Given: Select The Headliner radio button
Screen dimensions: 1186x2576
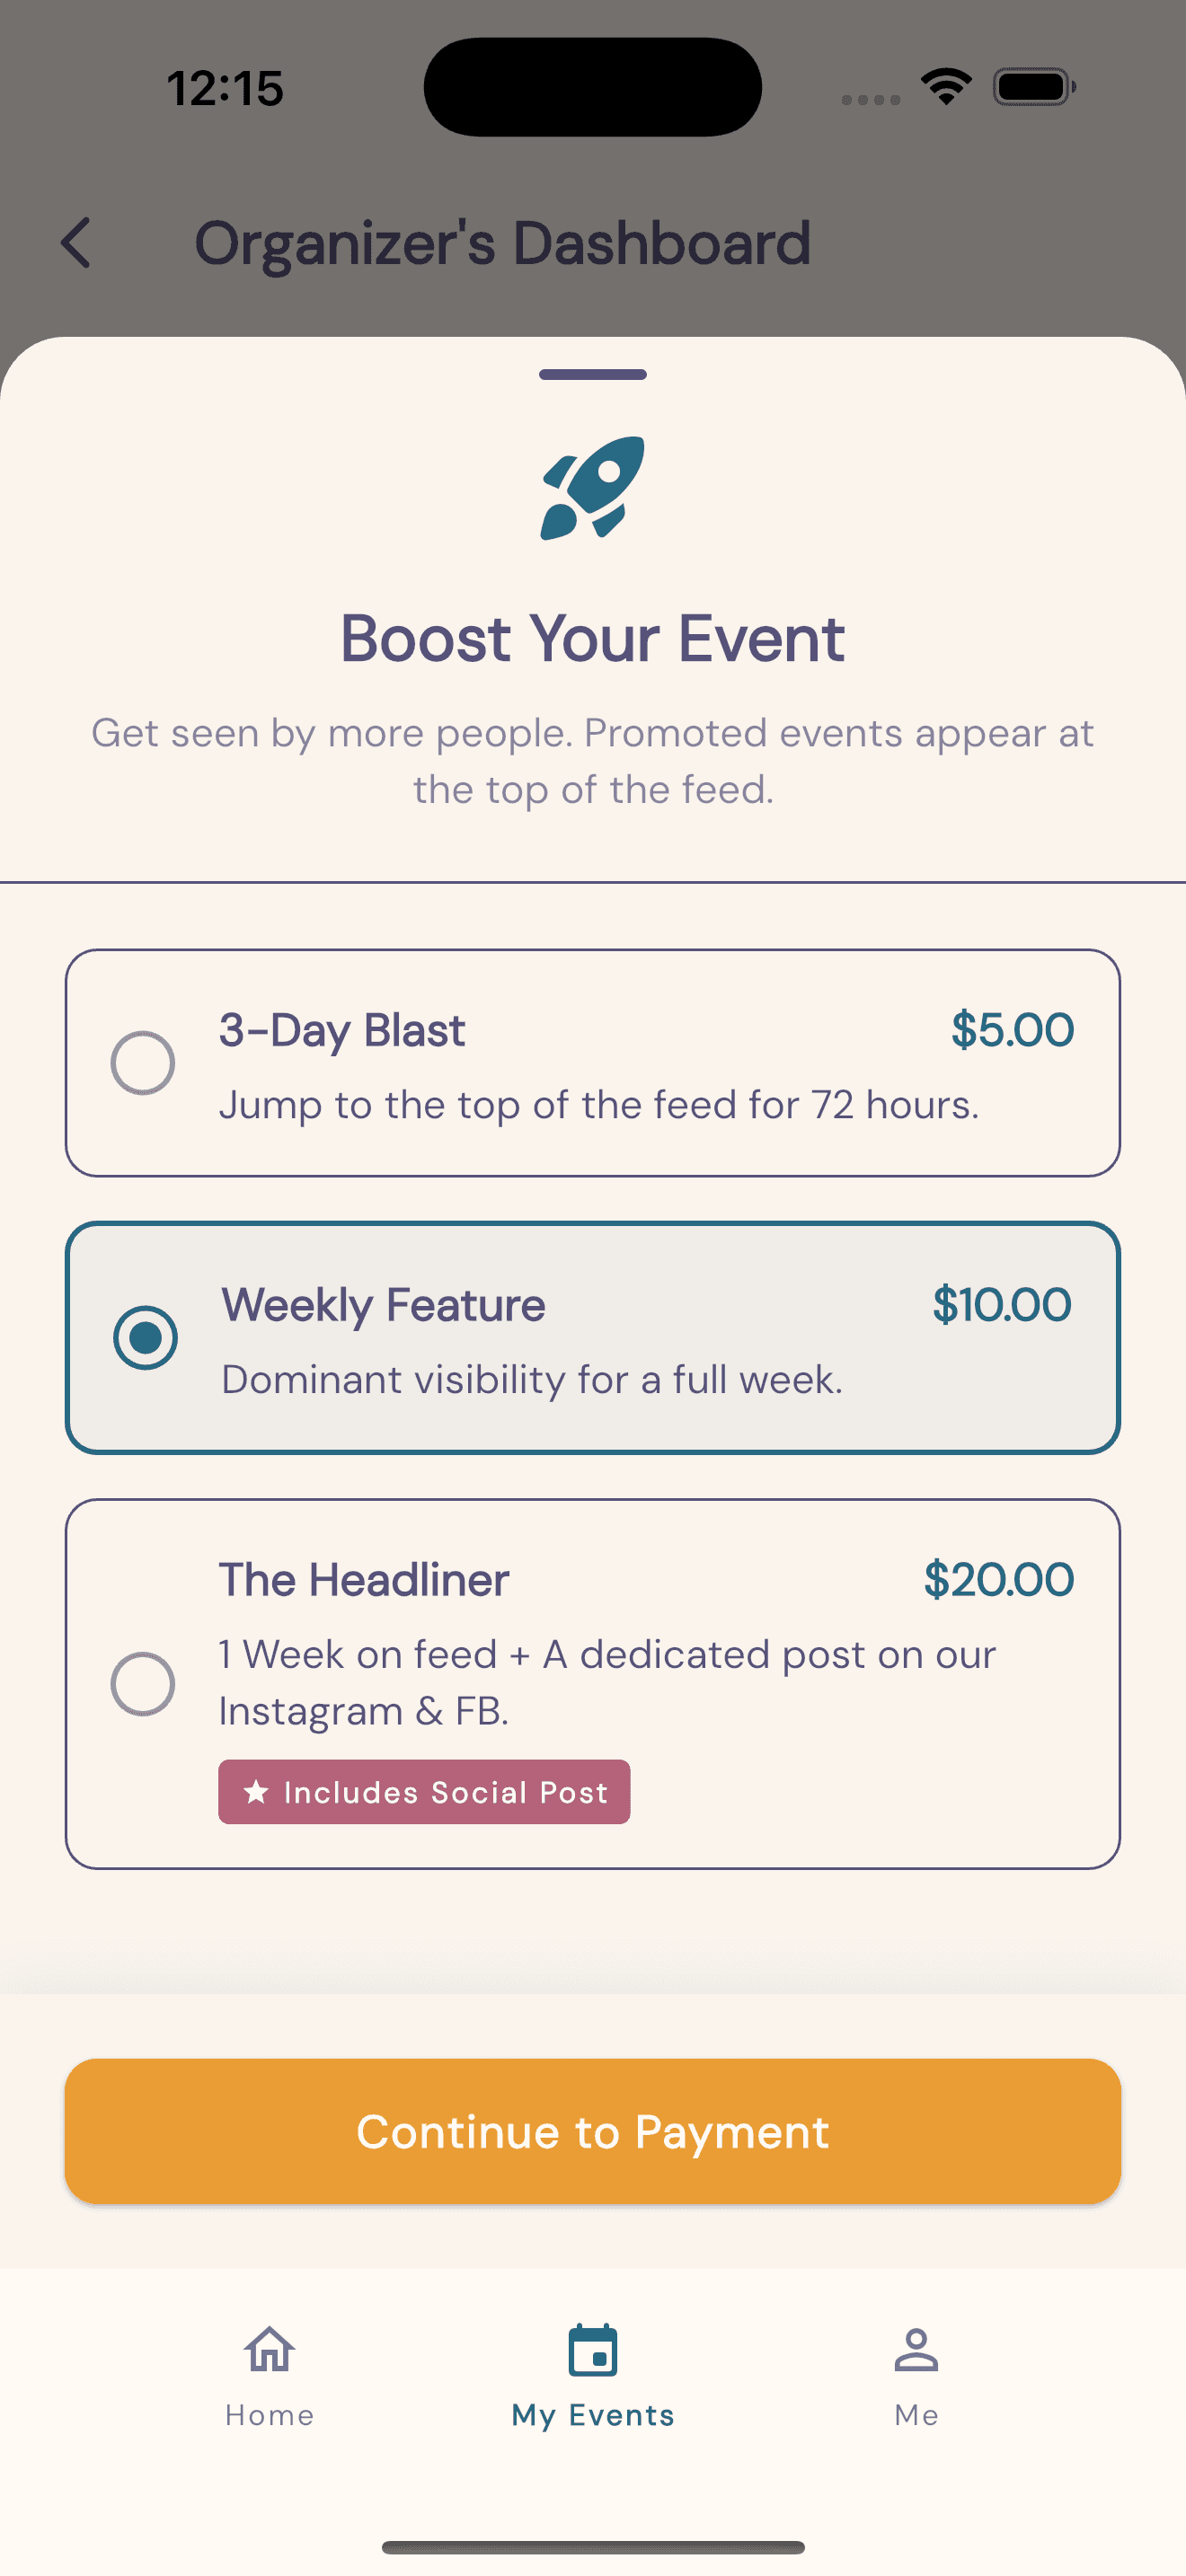Looking at the screenshot, I should coord(143,1683).
